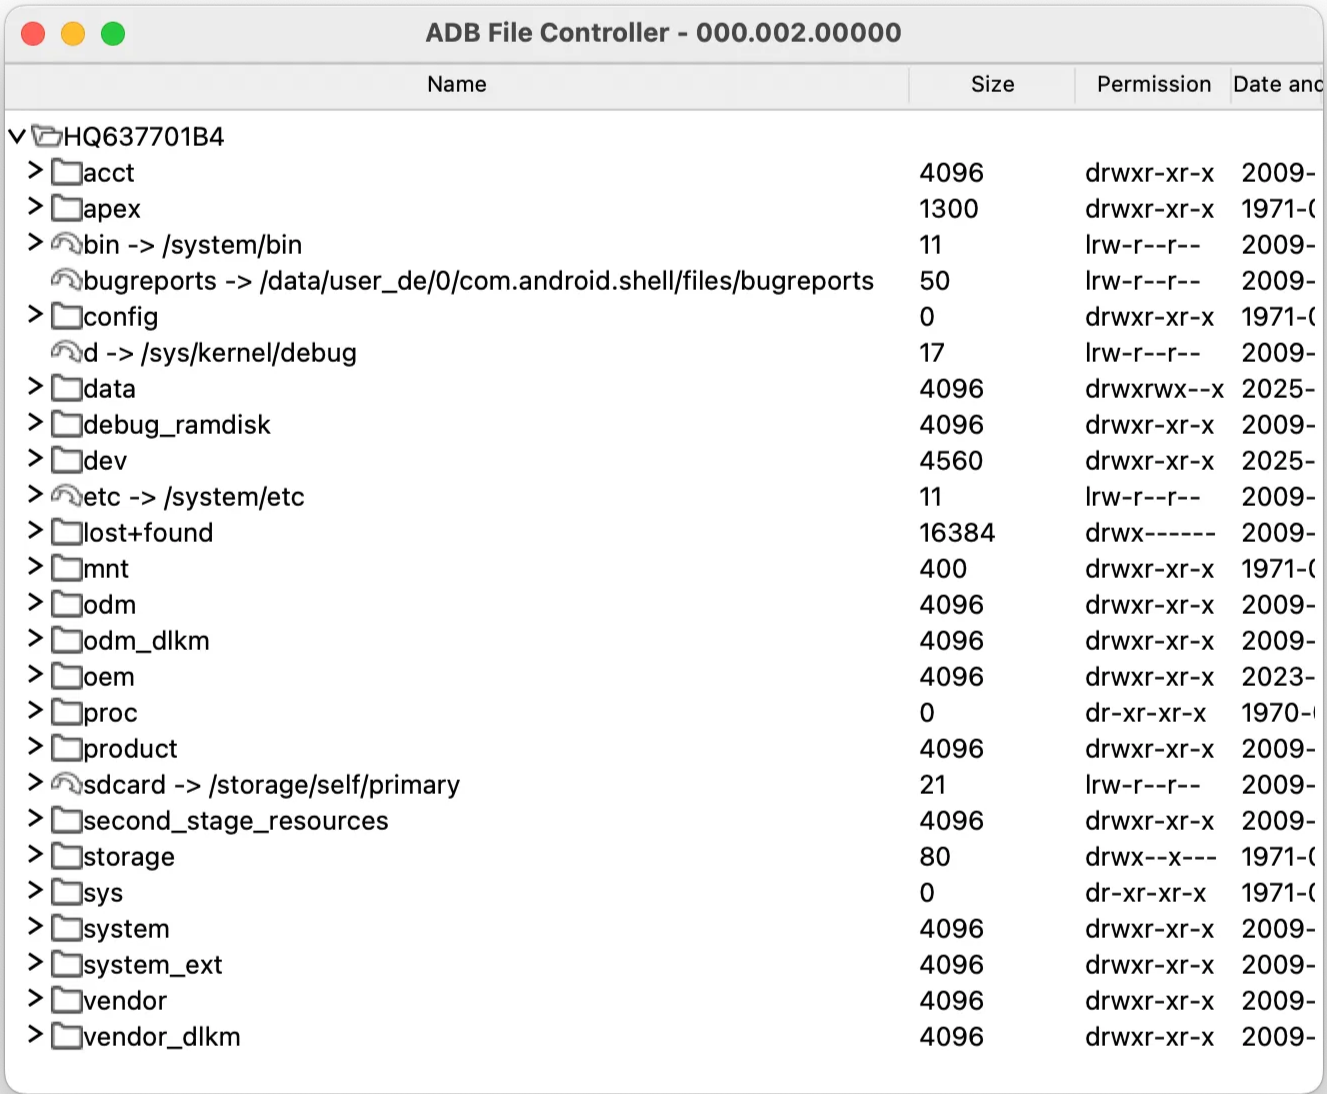1327x1094 pixels.
Task: Click the symlink icon next to sdcard
Action: pyautogui.click(x=67, y=785)
